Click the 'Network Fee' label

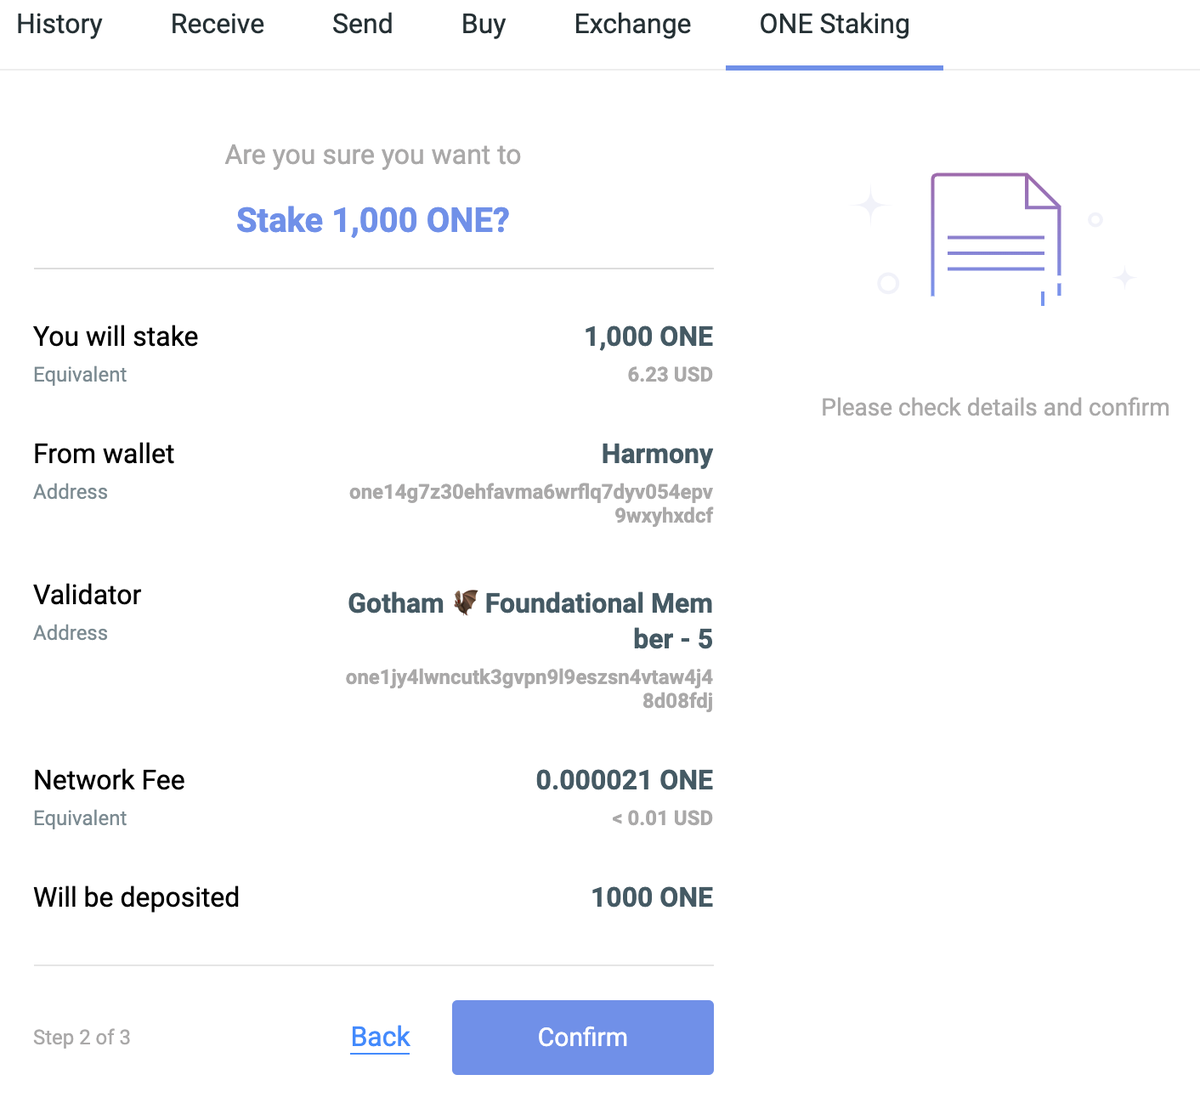click(109, 780)
